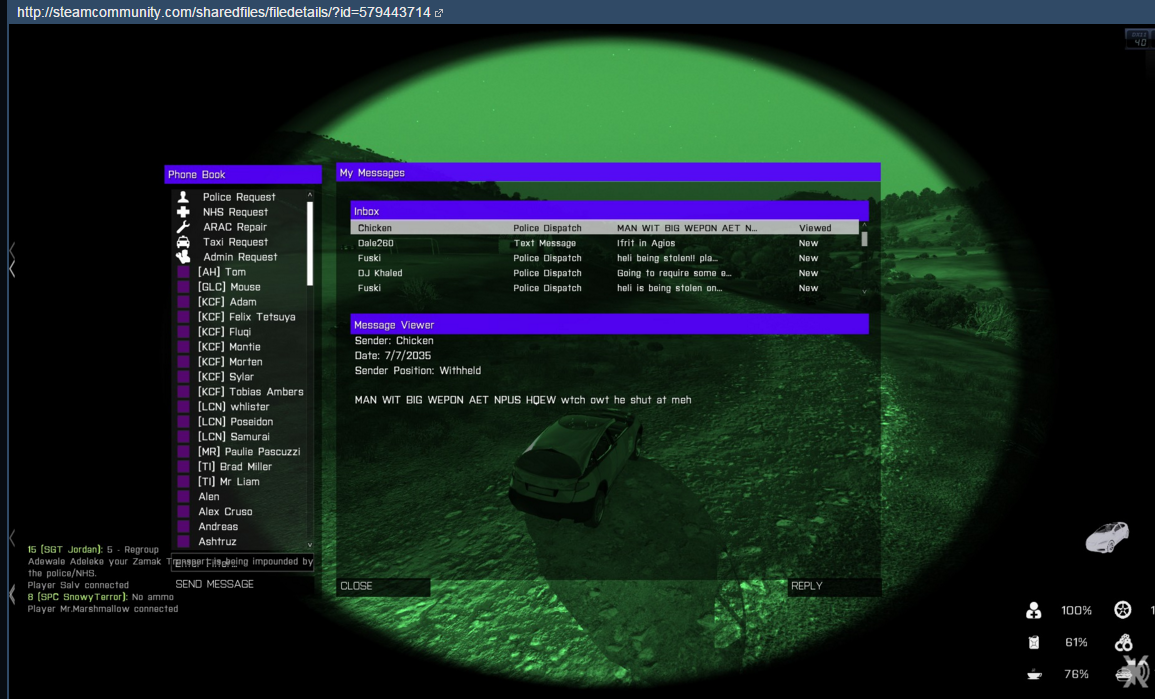Viewport: 1155px width, 699px height.
Task: Click the purple square next to Alen
Action: click(x=183, y=496)
